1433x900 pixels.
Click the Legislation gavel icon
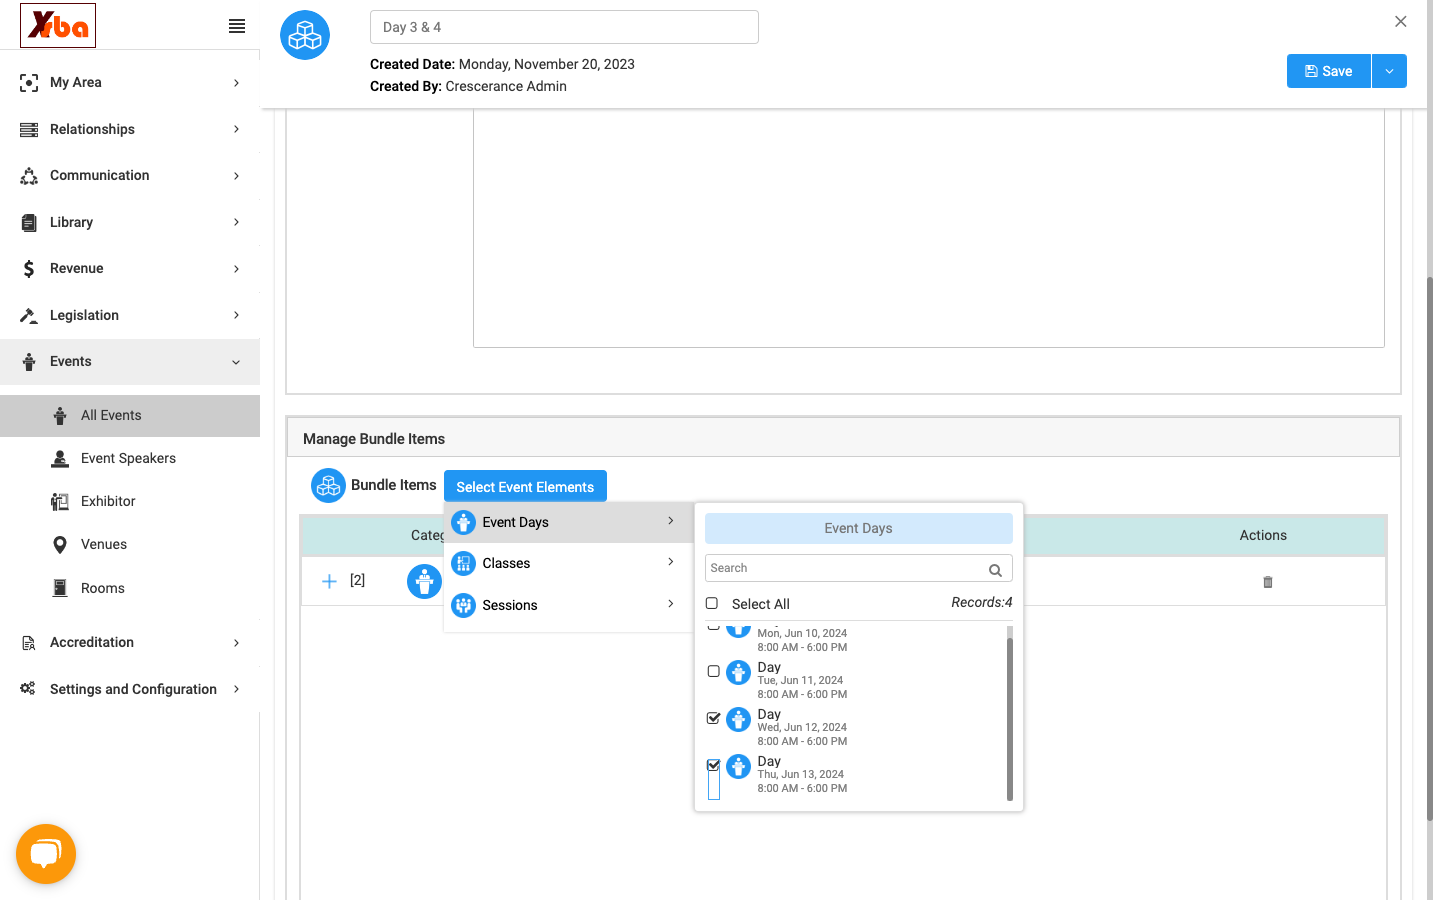[x=29, y=315]
